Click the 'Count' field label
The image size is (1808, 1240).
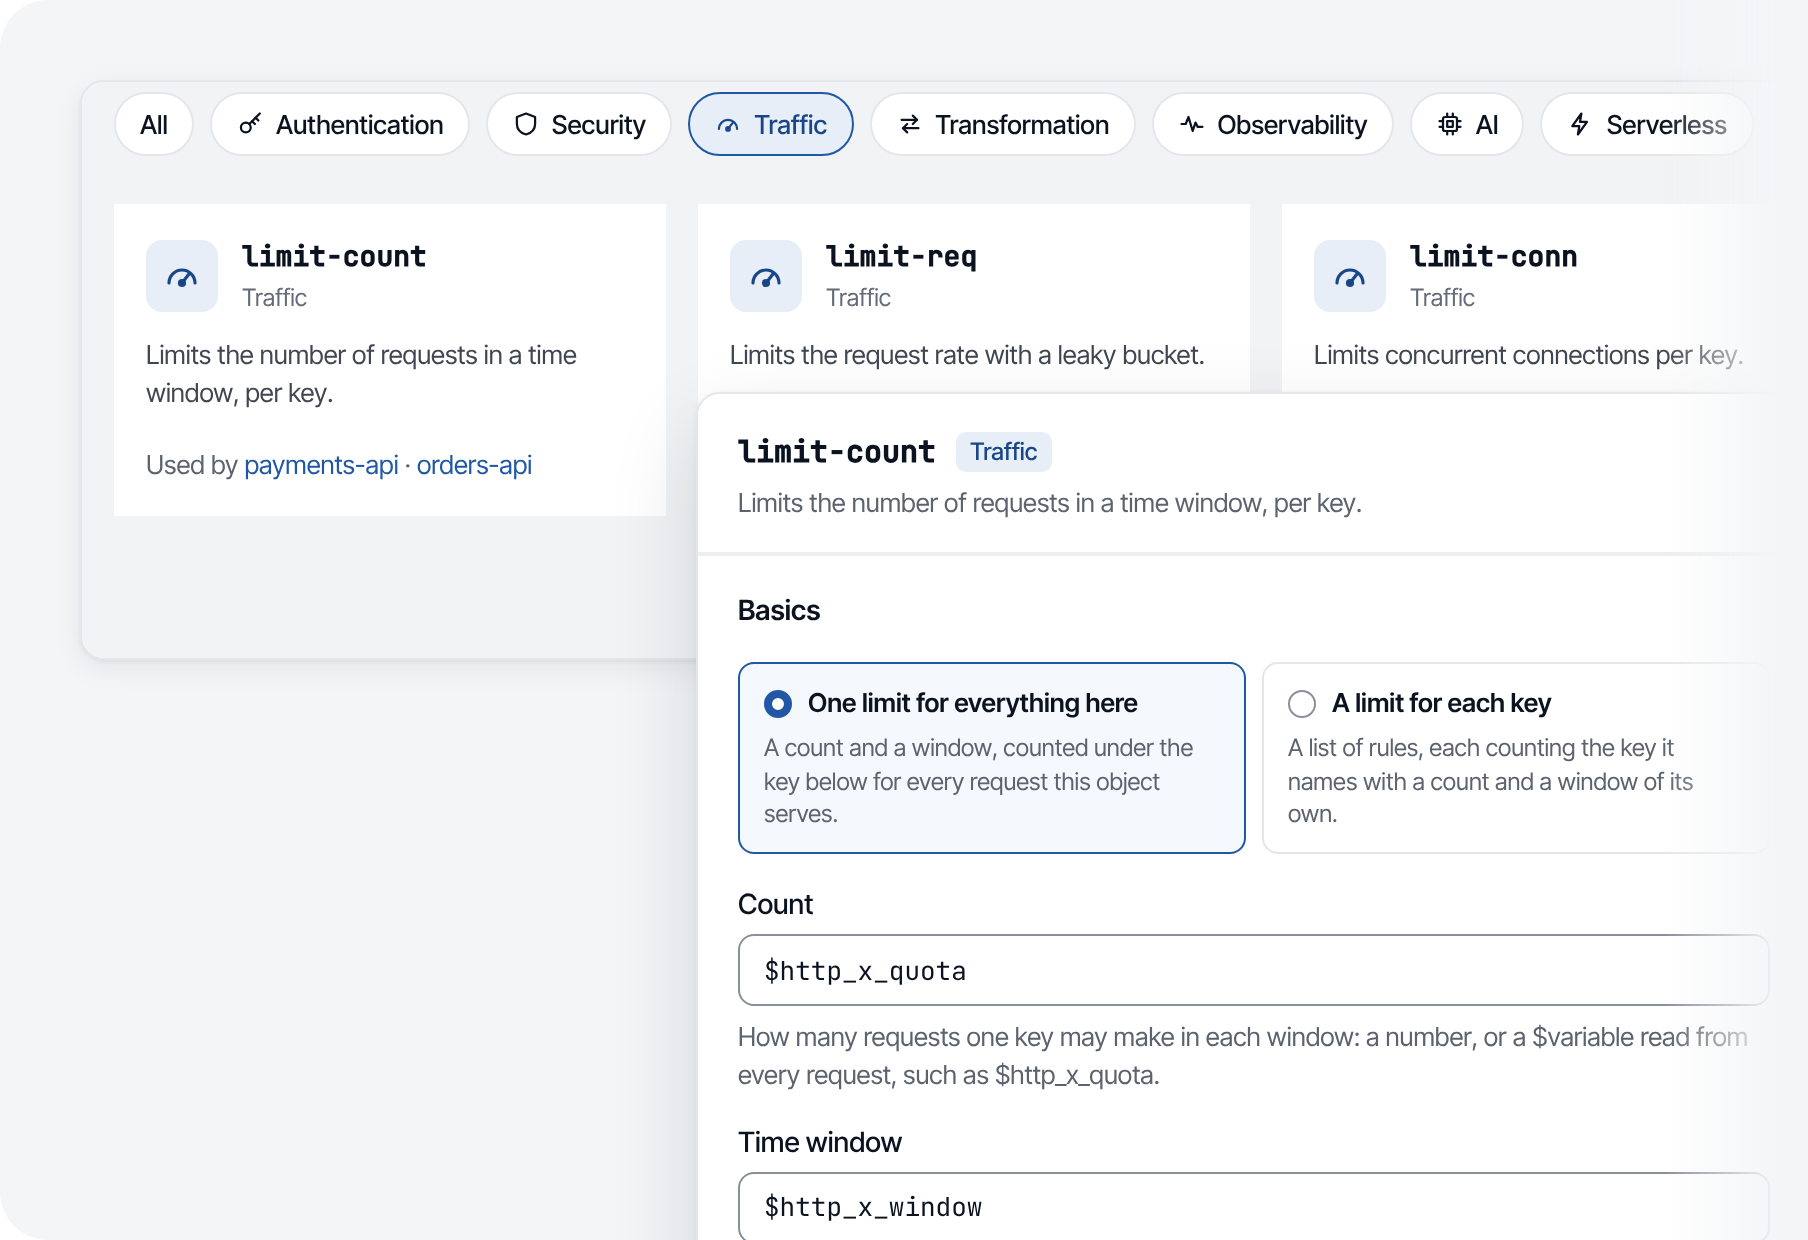pos(775,904)
